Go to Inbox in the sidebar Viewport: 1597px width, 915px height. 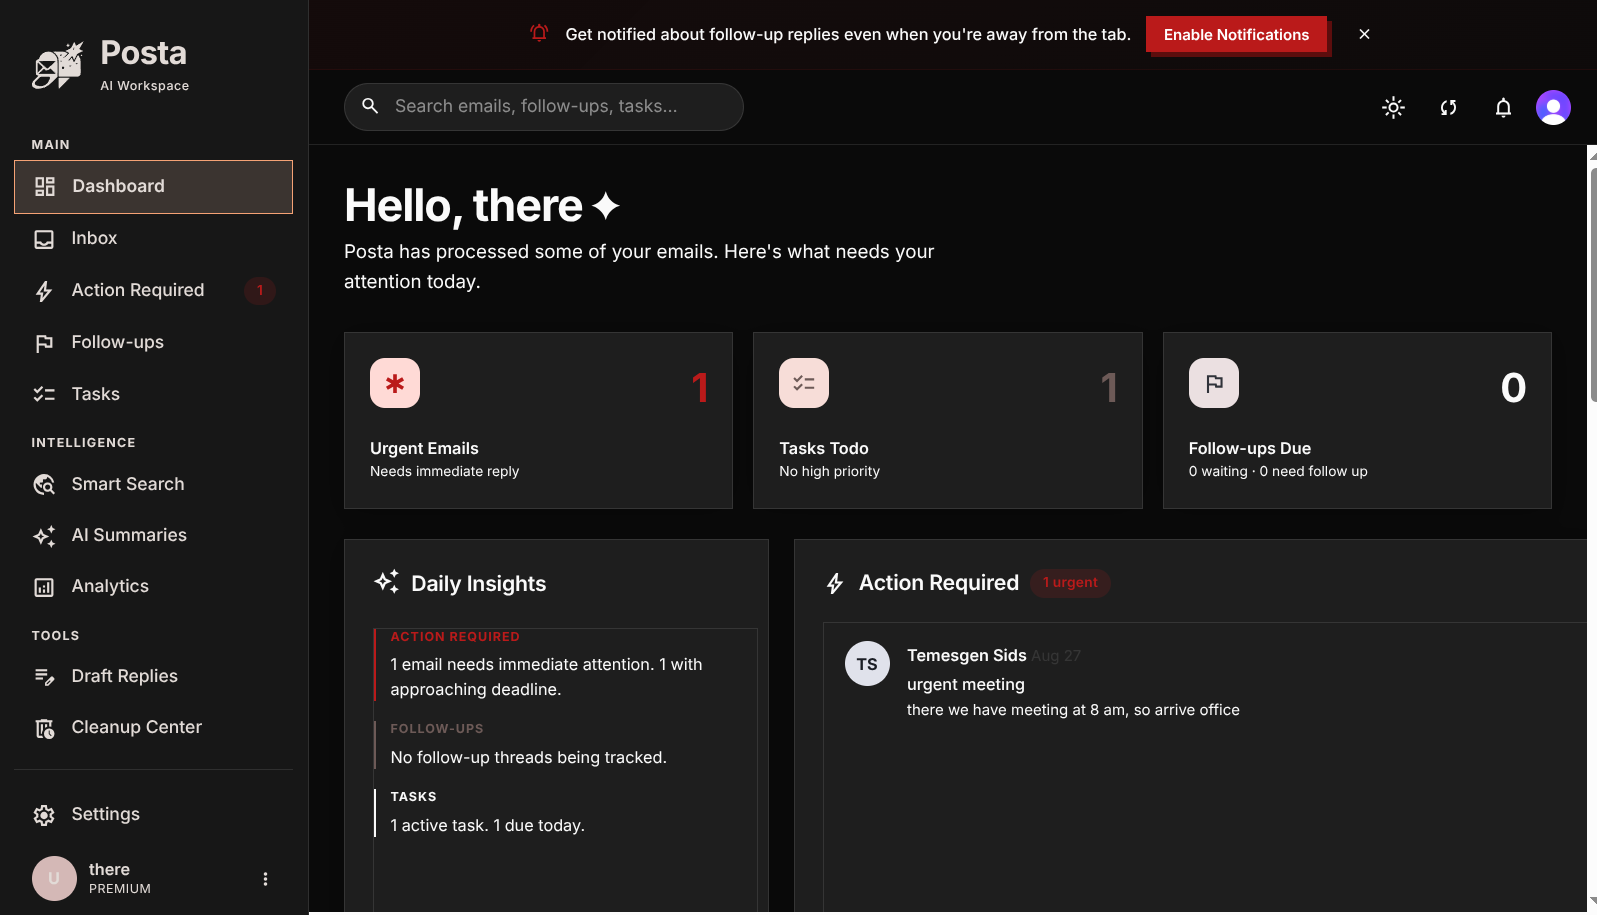click(153, 239)
